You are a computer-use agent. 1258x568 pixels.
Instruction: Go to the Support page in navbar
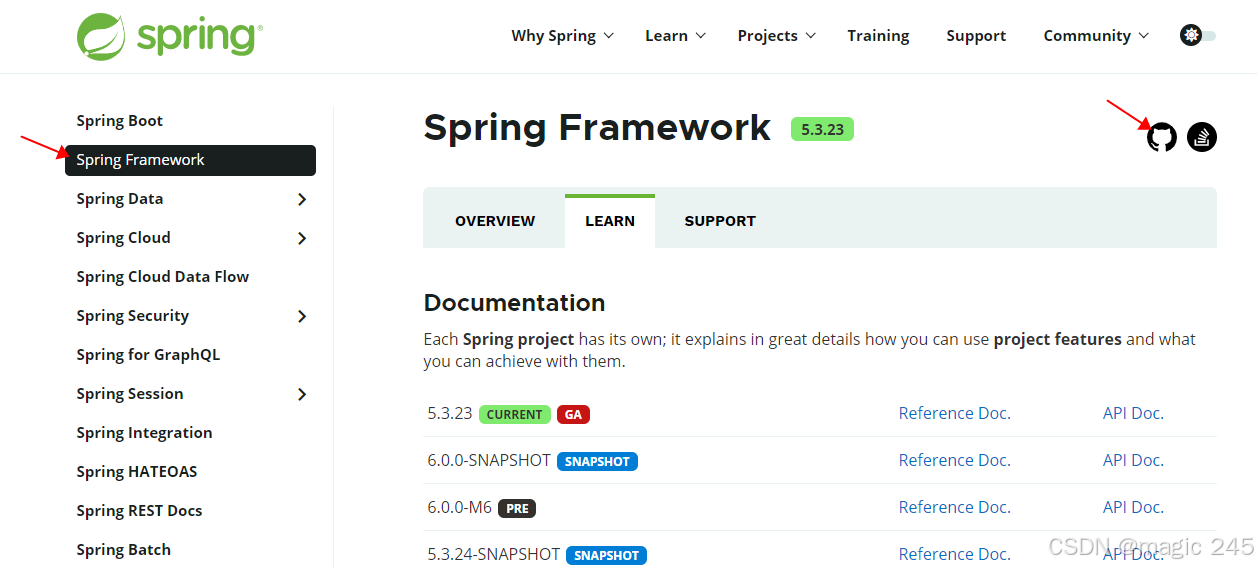pyautogui.click(x=976, y=36)
